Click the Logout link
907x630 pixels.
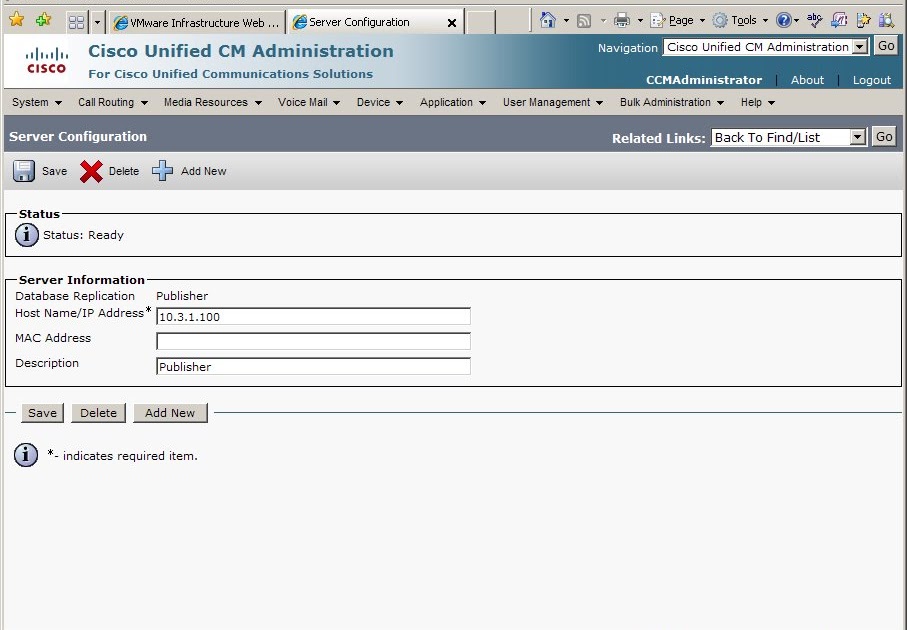[872, 80]
